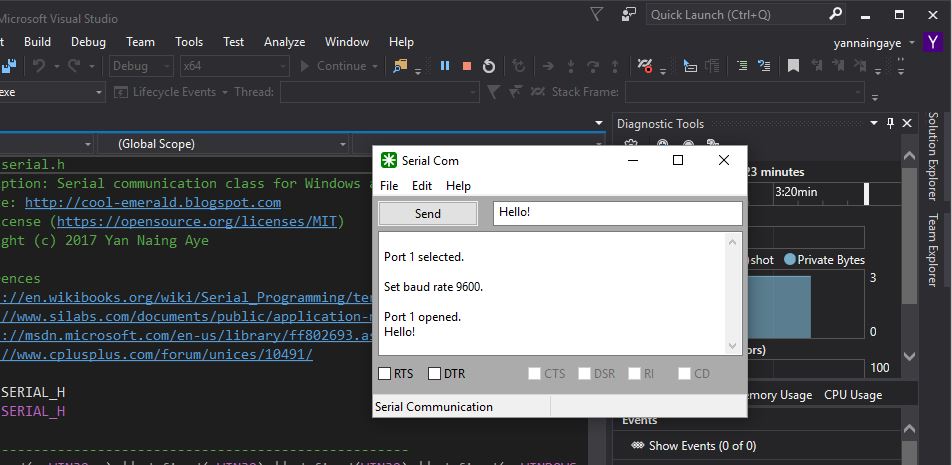Click the thread filter funnel icon

click(494, 92)
